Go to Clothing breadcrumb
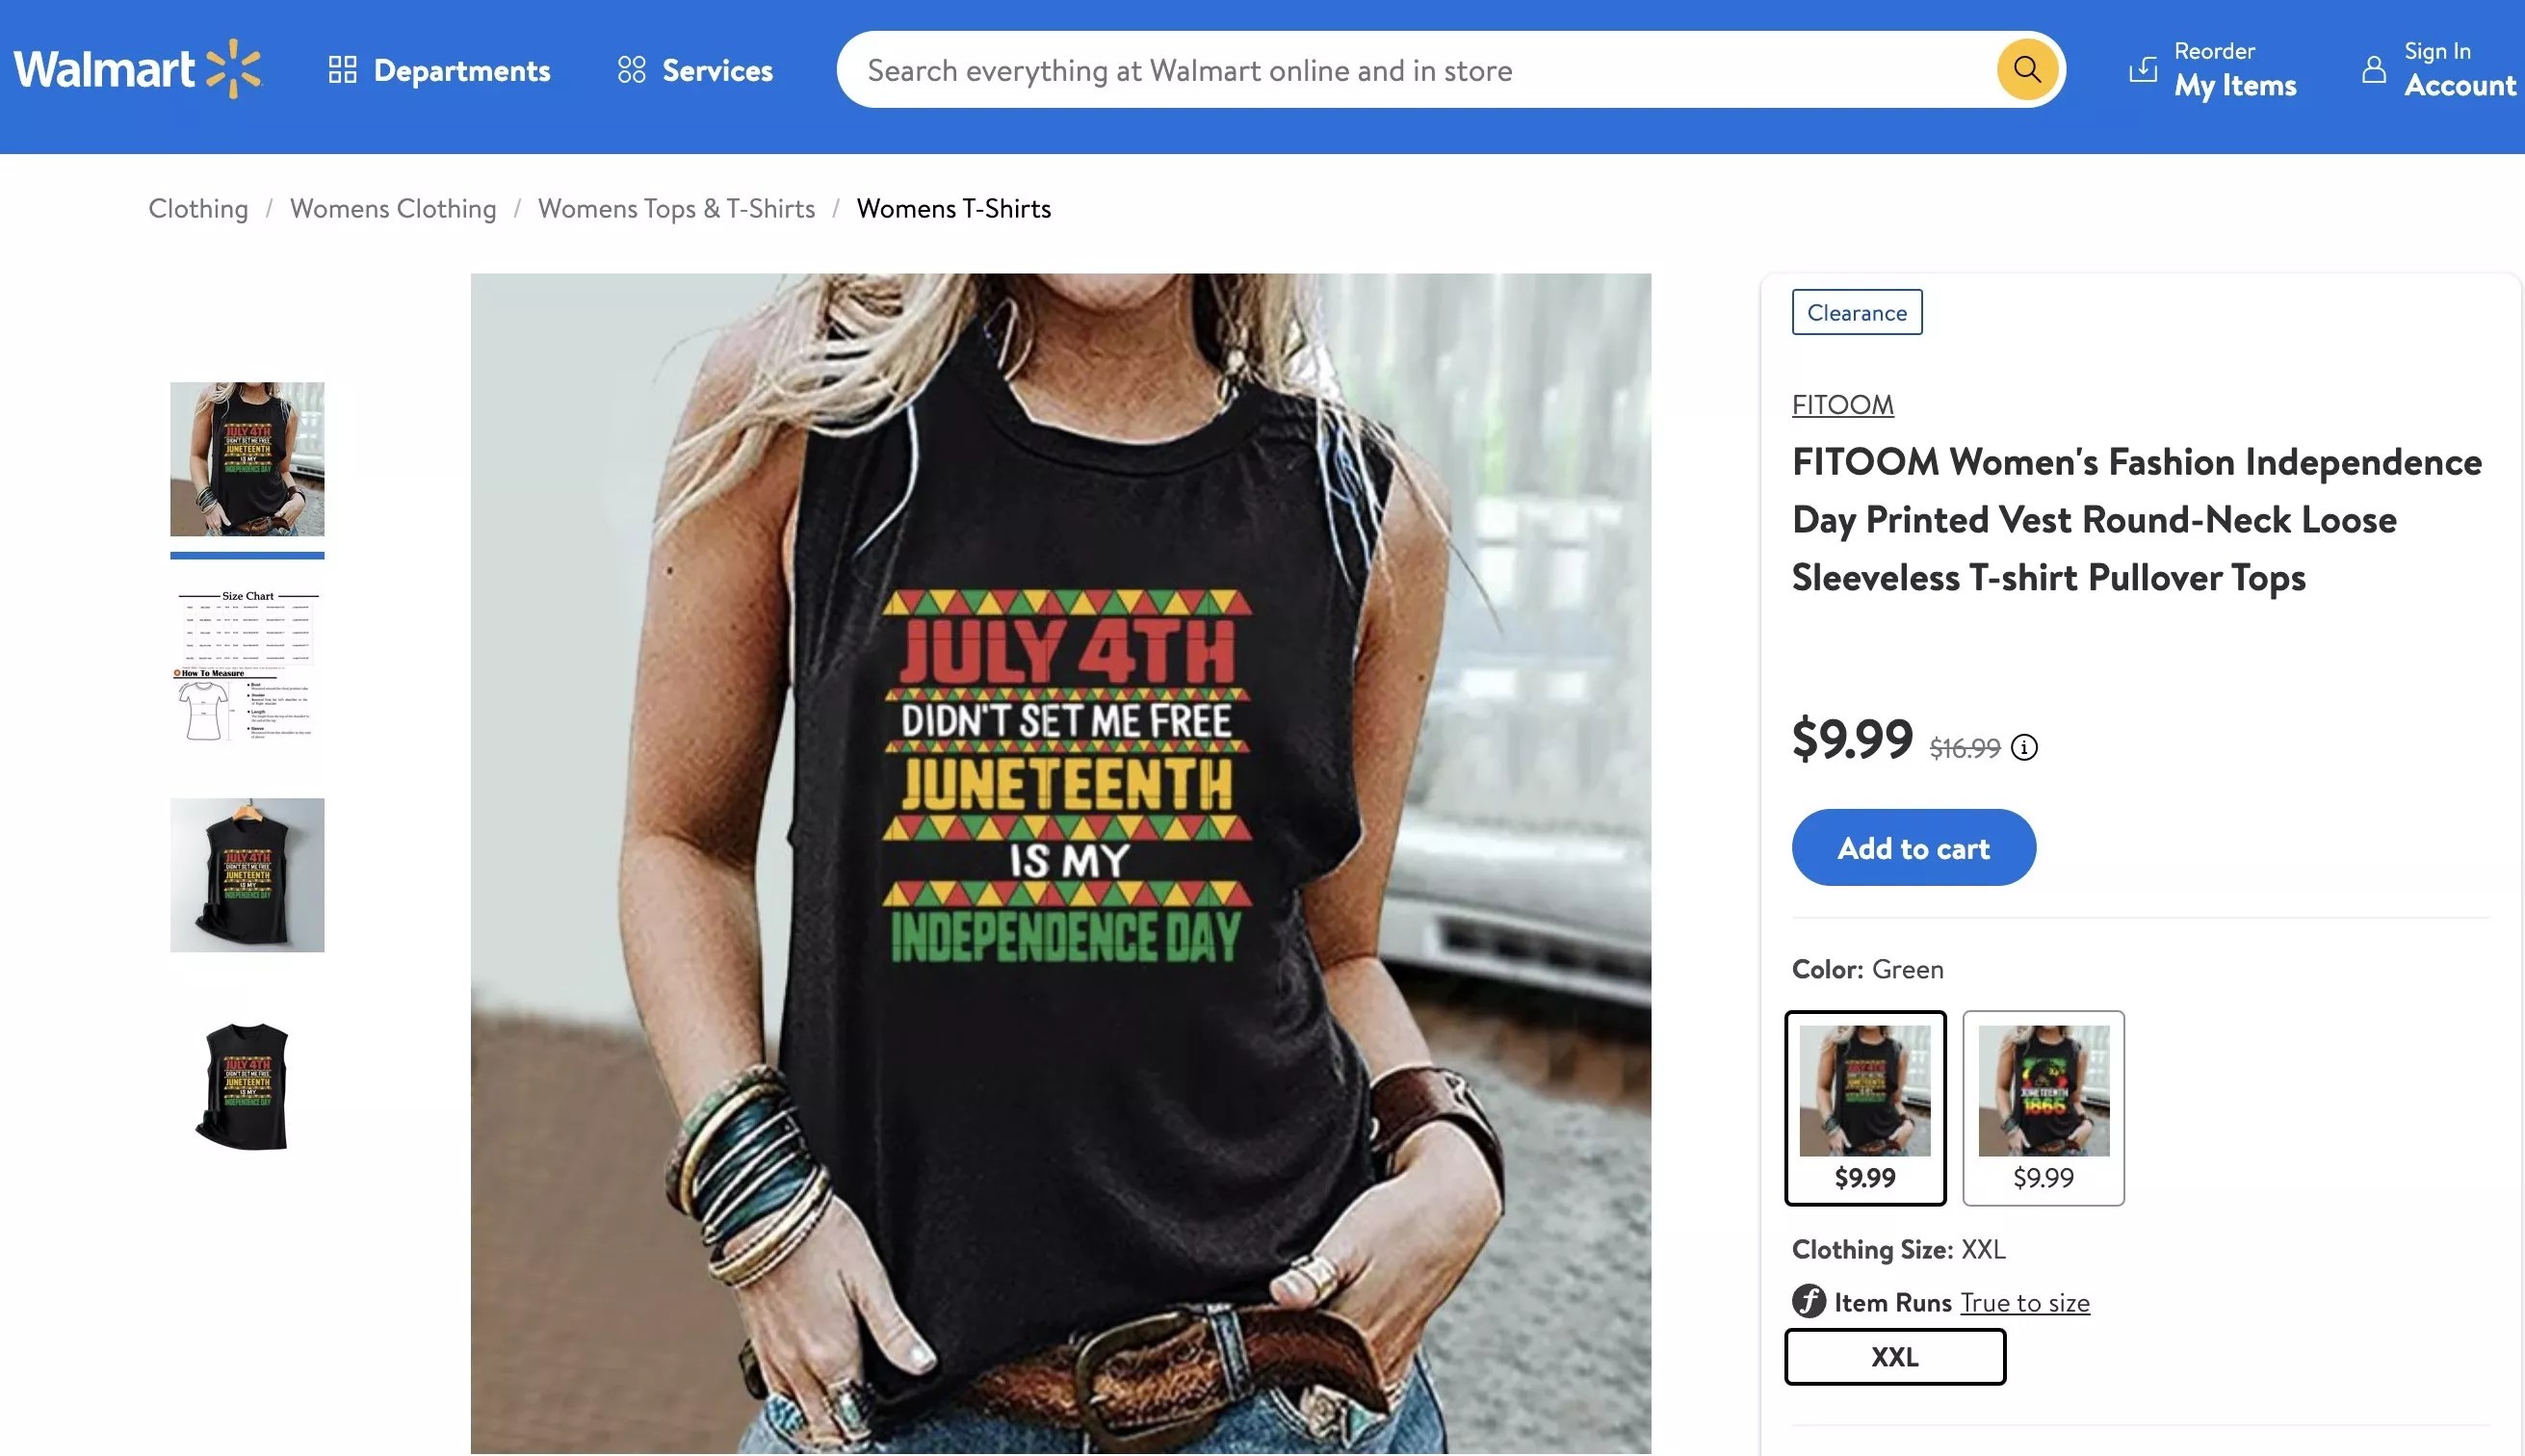This screenshot has height=1456, width=2525. click(x=198, y=208)
